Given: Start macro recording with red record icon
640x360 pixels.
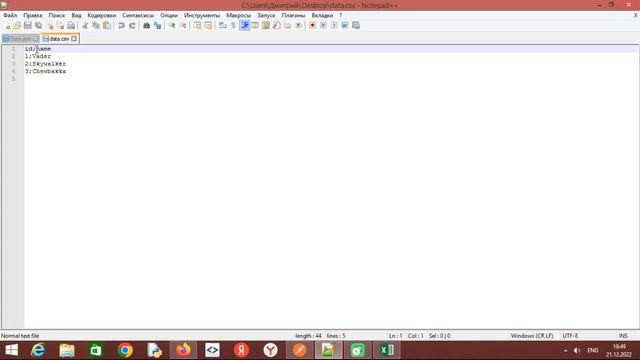Looking at the screenshot, I should tap(312, 26).
